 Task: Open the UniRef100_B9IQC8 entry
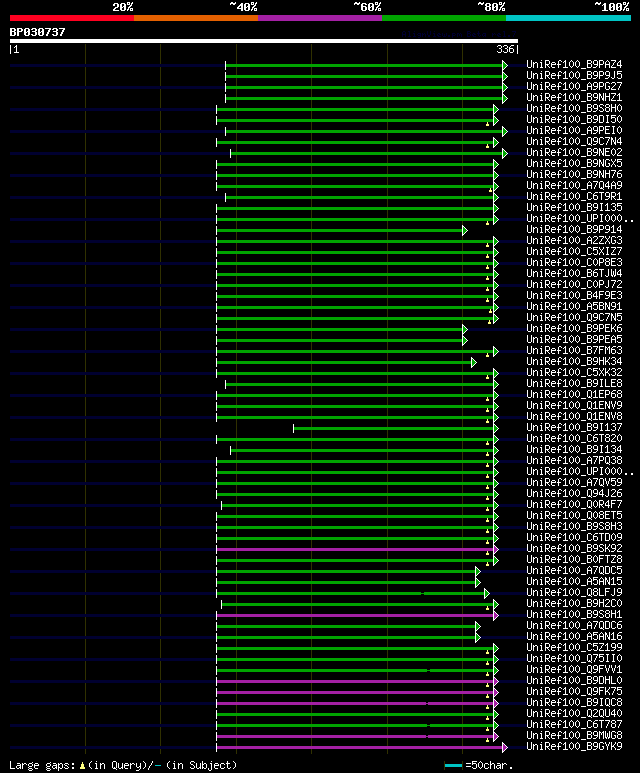(x=574, y=703)
